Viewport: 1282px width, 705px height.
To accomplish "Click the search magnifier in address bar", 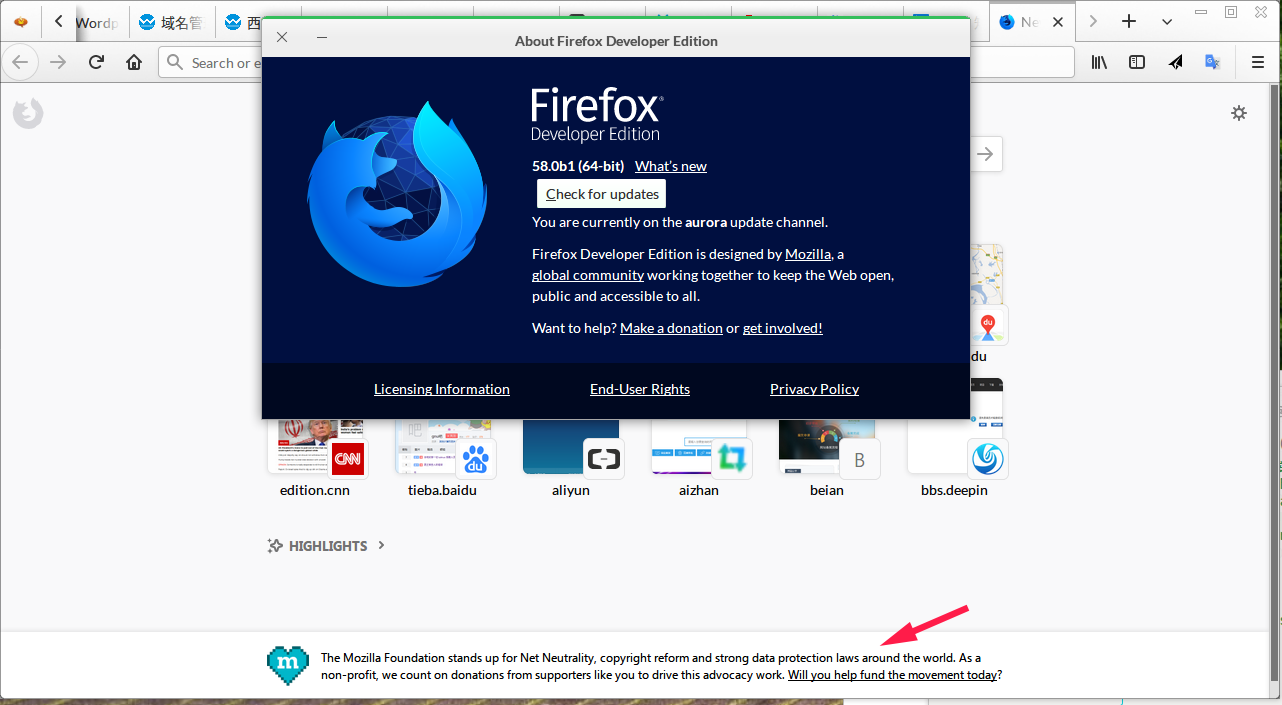I will click(x=175, y=63).
